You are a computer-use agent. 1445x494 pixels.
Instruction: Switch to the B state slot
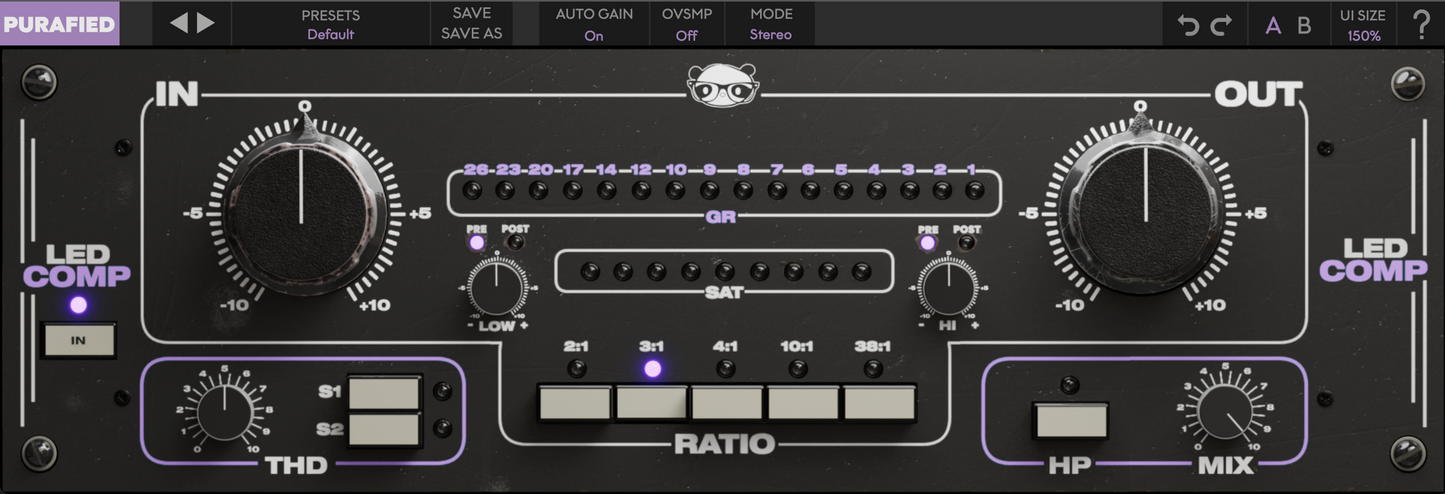(x=1304, y=25)
